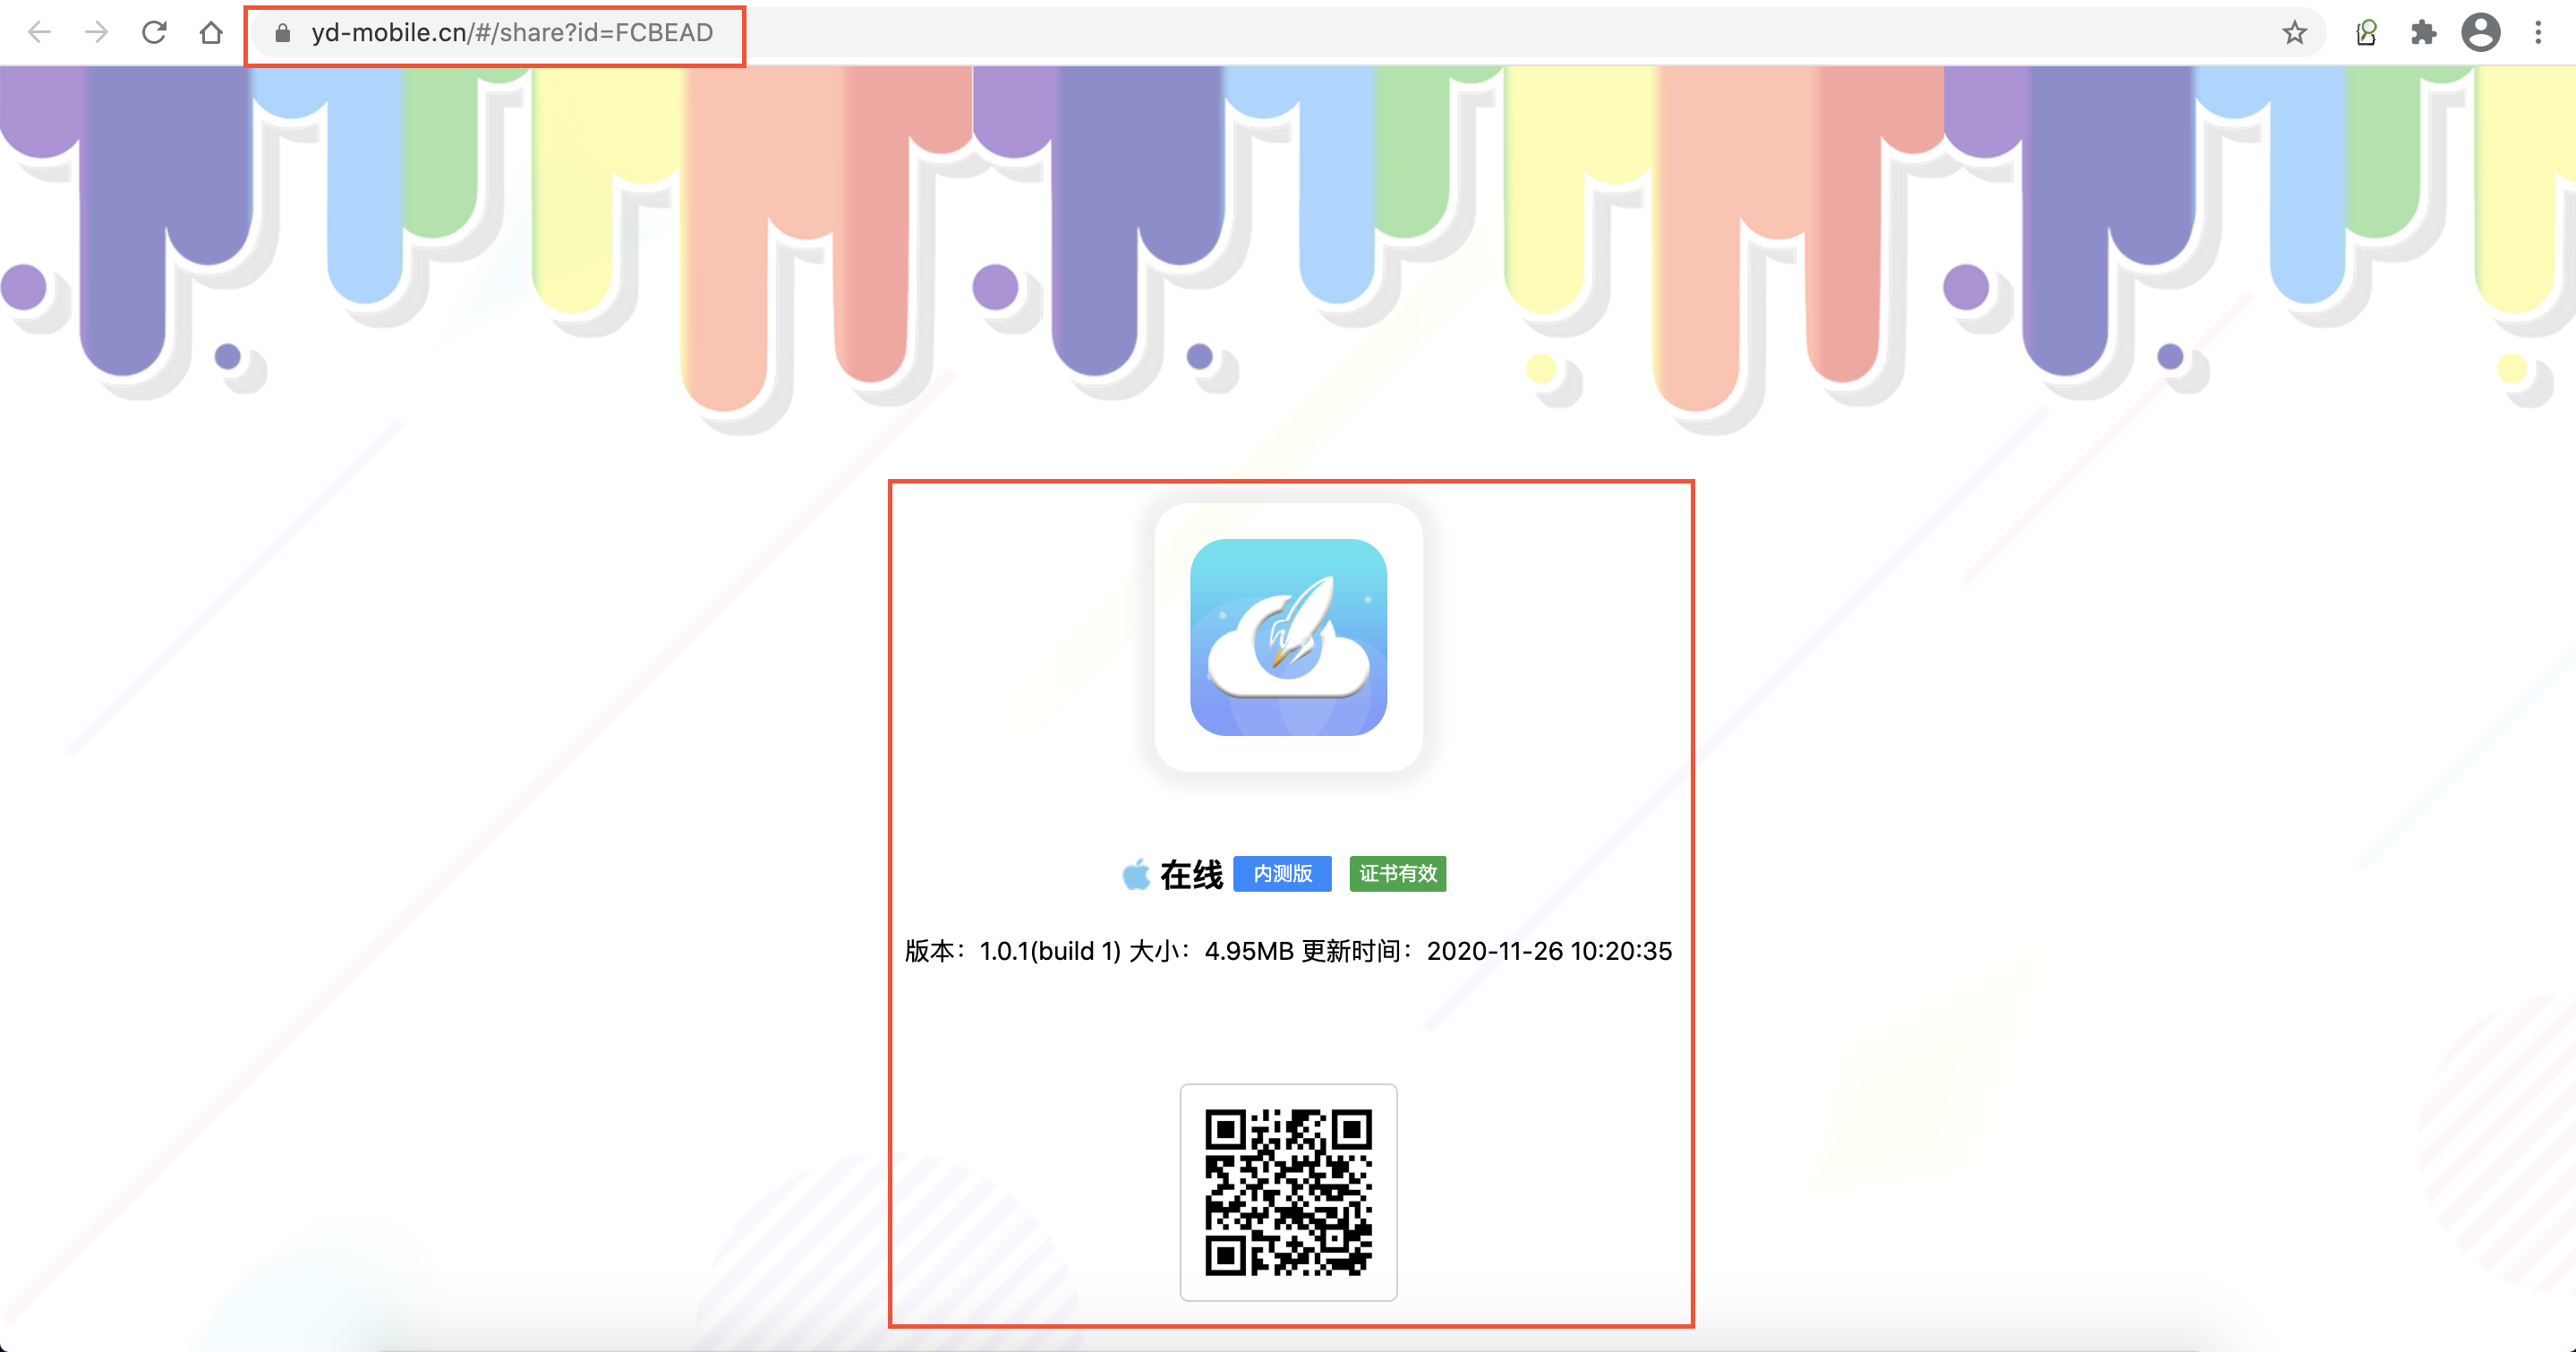Click the 内测版 blue badge
The height and width of the screenshot is (1352, 2576).
1282,874
